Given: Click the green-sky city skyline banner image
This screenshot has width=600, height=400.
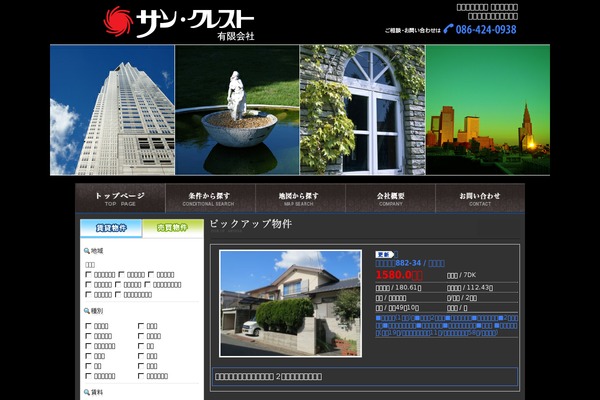Looking at the screenshot, I should (x=488, y=110).
